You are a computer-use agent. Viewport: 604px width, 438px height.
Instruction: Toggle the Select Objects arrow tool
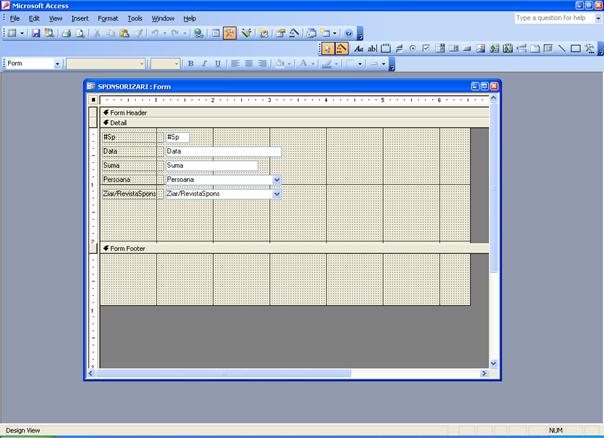(328, 48)
